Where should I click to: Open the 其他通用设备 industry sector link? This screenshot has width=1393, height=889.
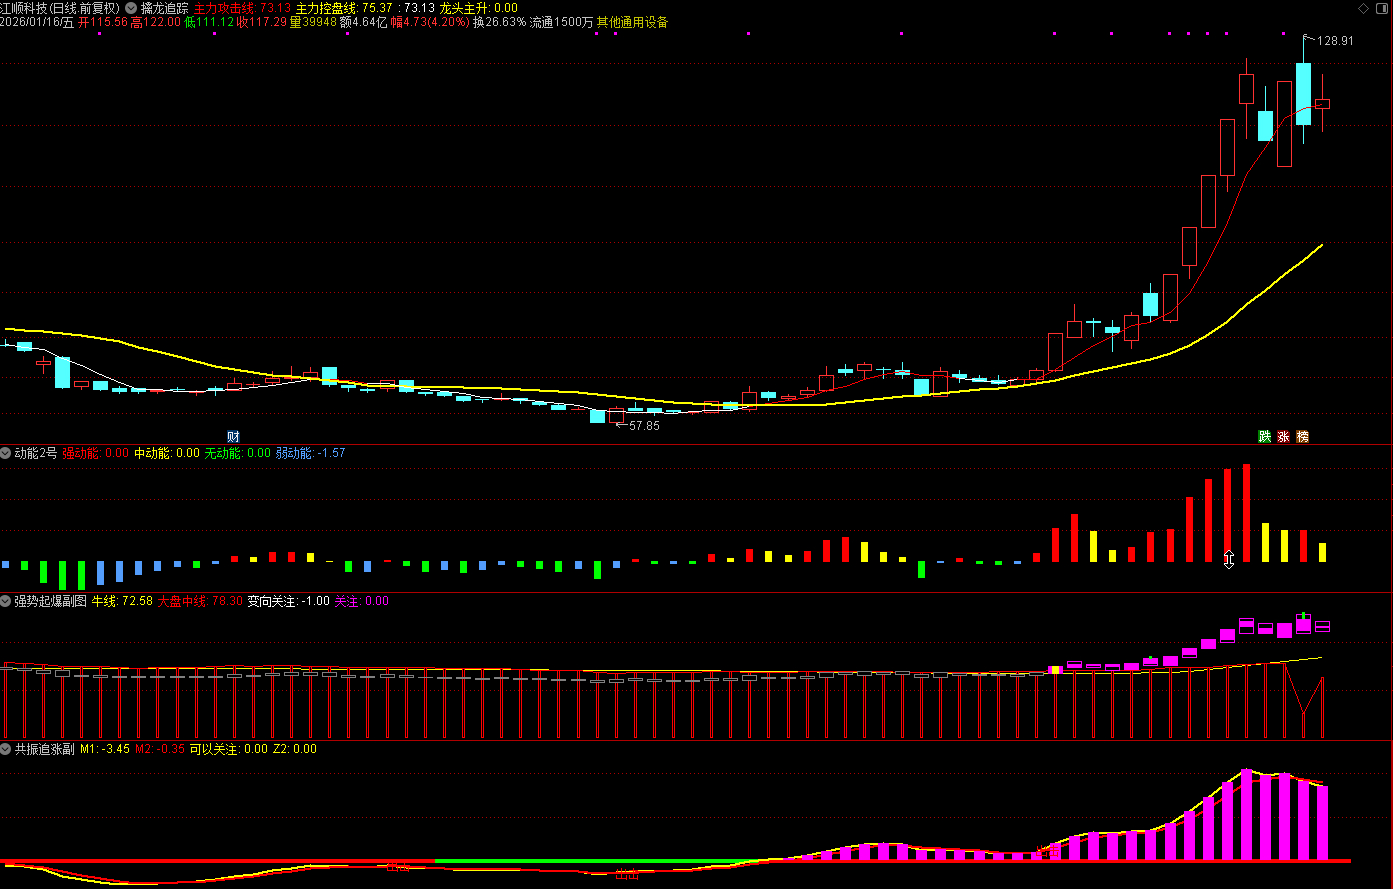[x=632, y=22]
